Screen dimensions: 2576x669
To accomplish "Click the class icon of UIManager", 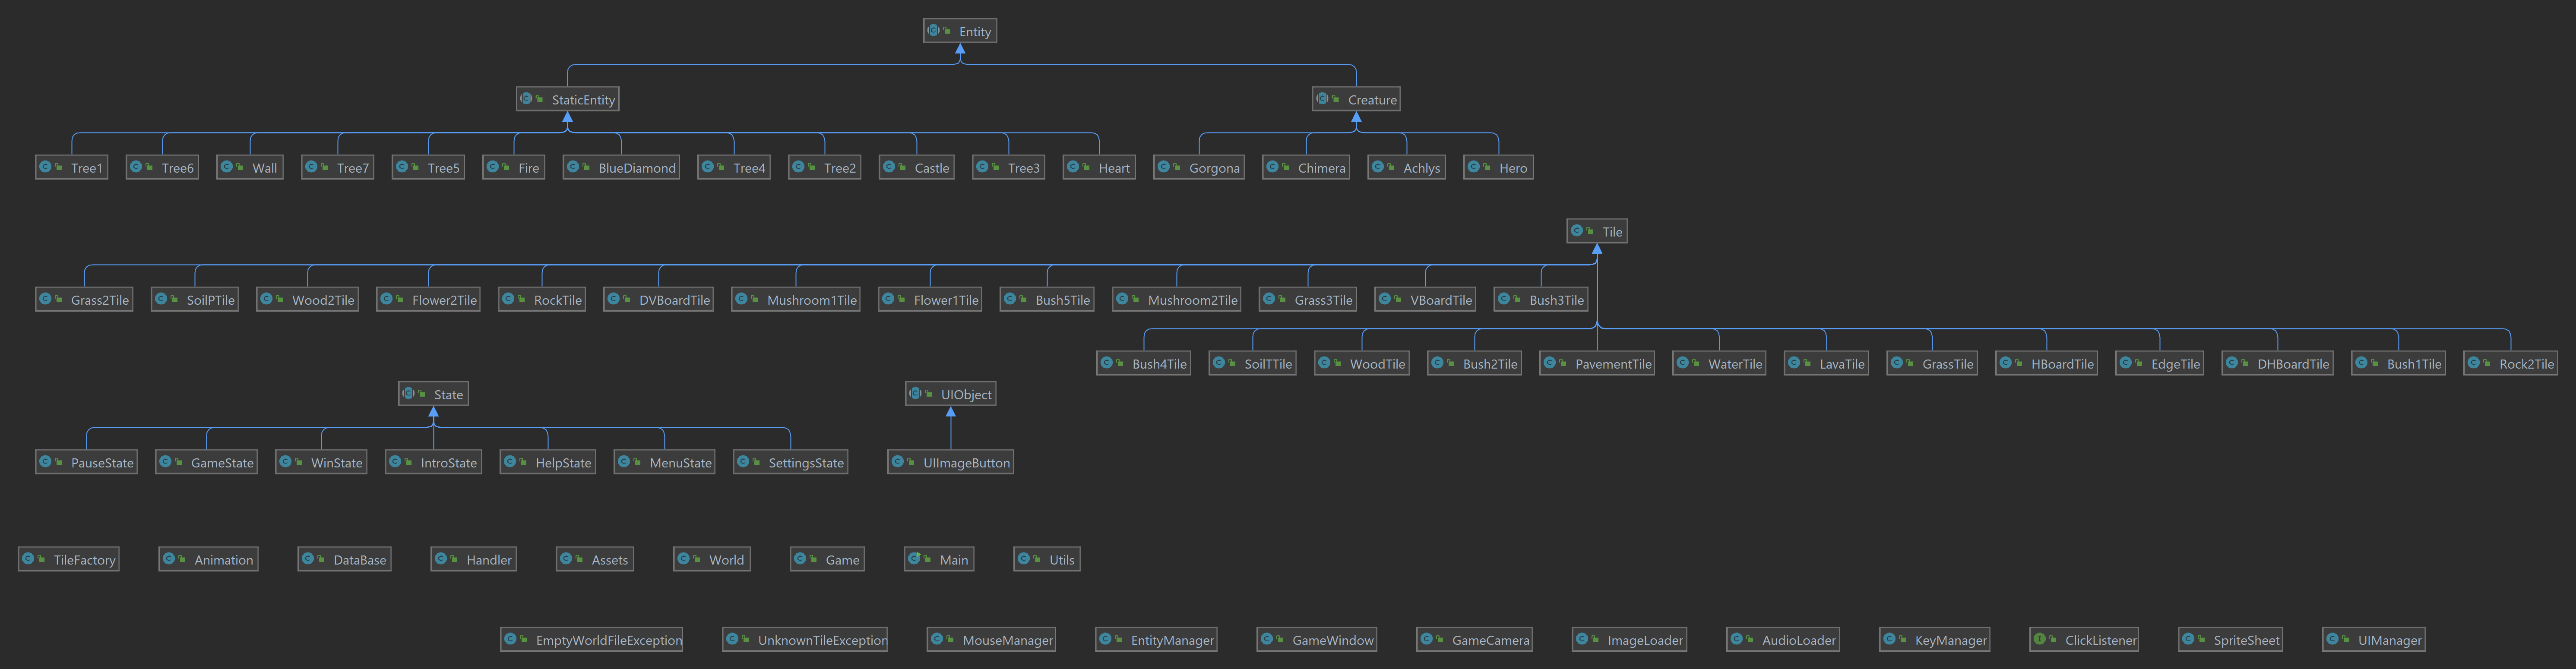I will (x=2333, y=639).
